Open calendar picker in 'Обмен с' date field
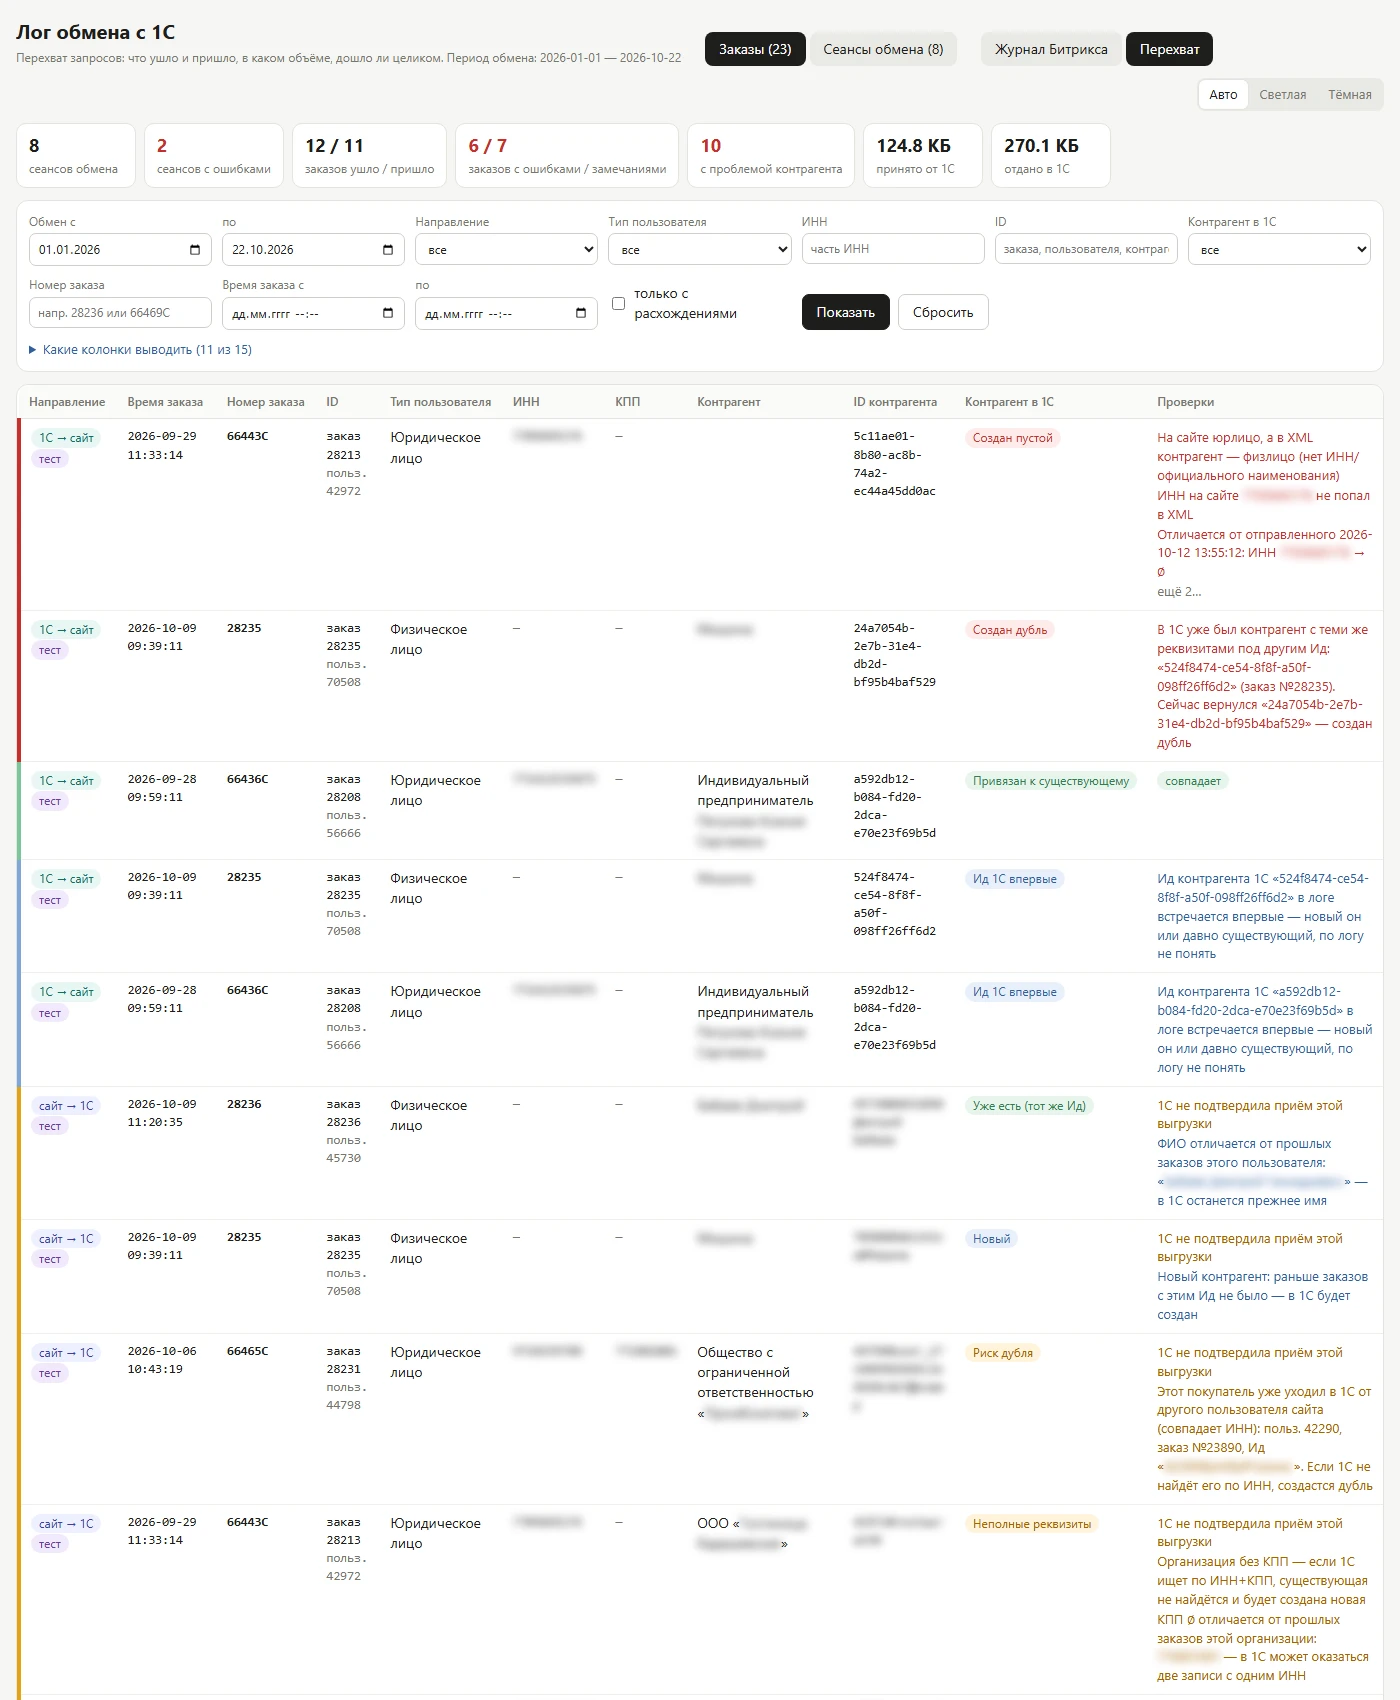 [195, 250]
